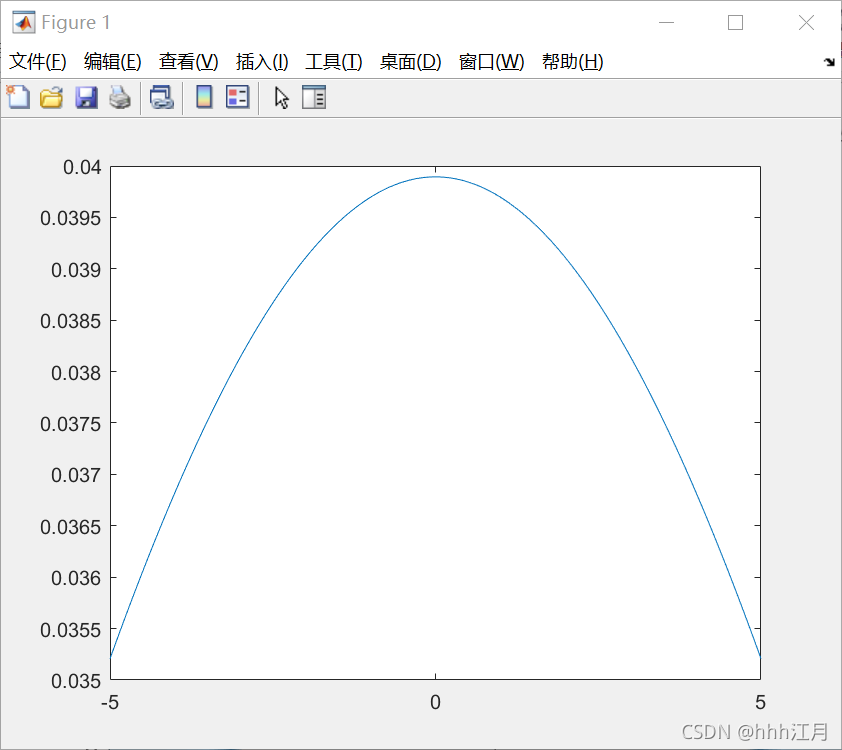842x750 pixels.
Task: Click the y-axis label 0.0365
Action: 70,527
